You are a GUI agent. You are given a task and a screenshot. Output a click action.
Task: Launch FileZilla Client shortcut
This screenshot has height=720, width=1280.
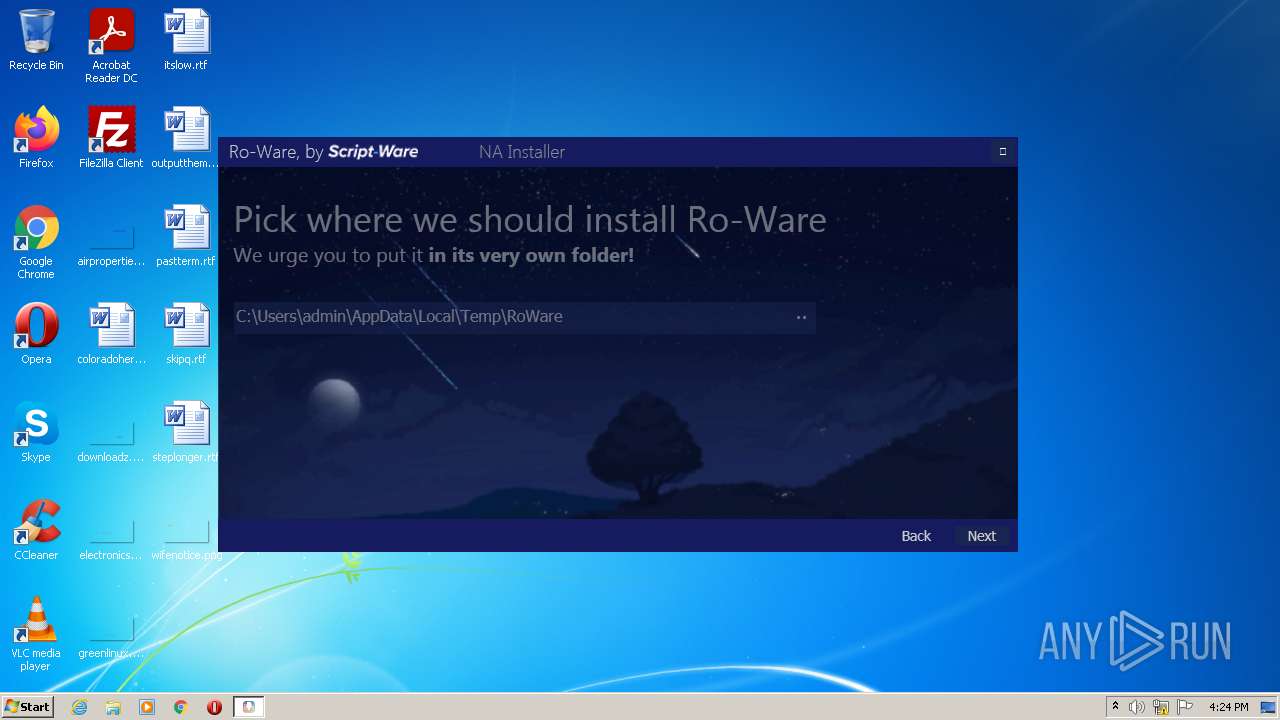tap(111, 138)
